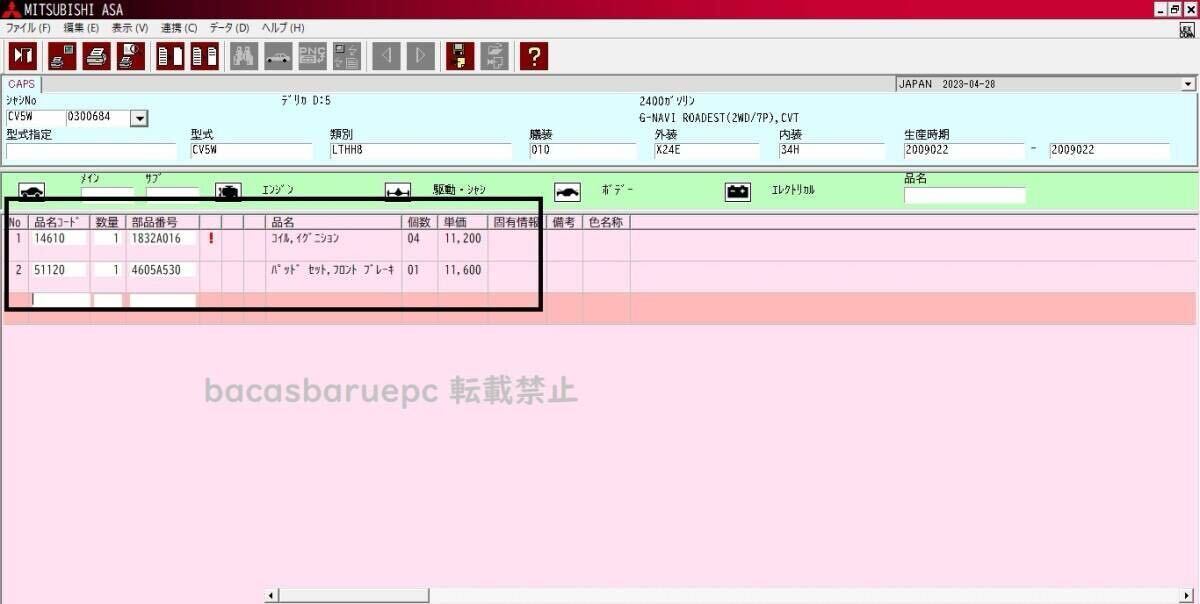Click the 艤装 field showing 010
The width and height of the screenshot is (1200, 604).
pyautogui.click(x=583, y=151)
